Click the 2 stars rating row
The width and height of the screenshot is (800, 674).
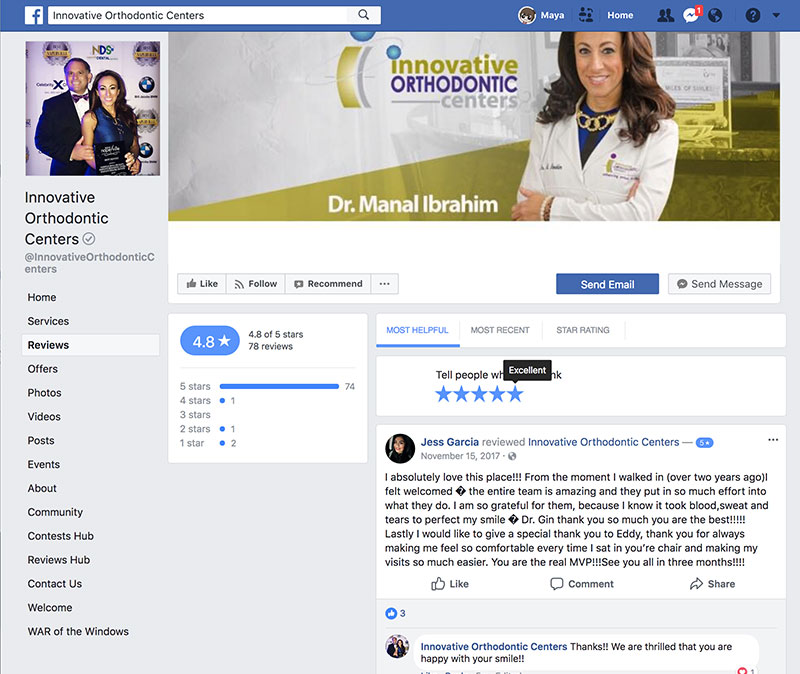point(208,429)
